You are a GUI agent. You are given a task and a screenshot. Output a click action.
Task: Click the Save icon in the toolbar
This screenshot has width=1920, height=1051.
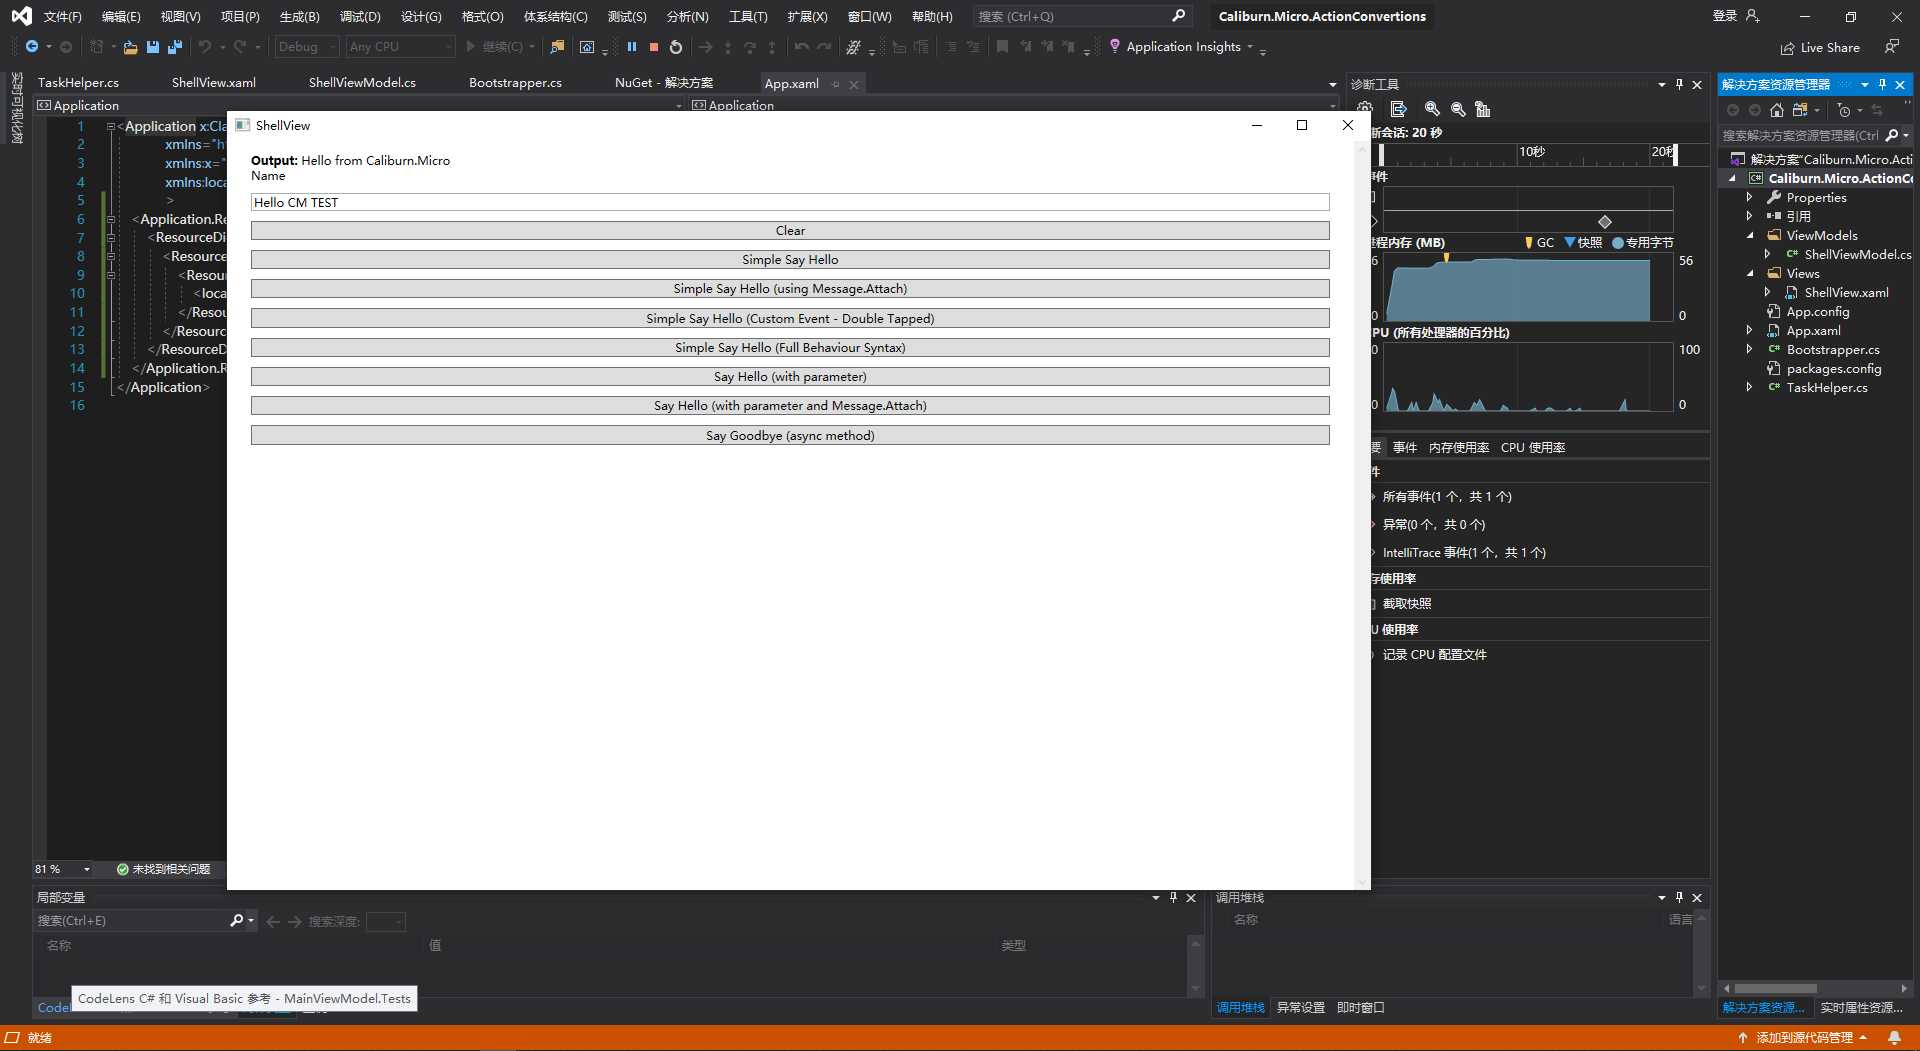pos(153,47)
